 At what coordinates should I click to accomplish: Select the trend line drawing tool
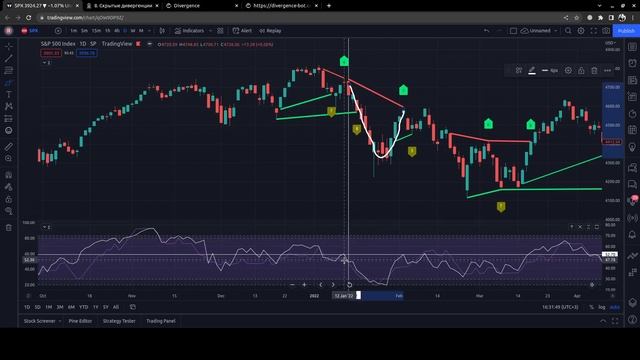[9, 58]
